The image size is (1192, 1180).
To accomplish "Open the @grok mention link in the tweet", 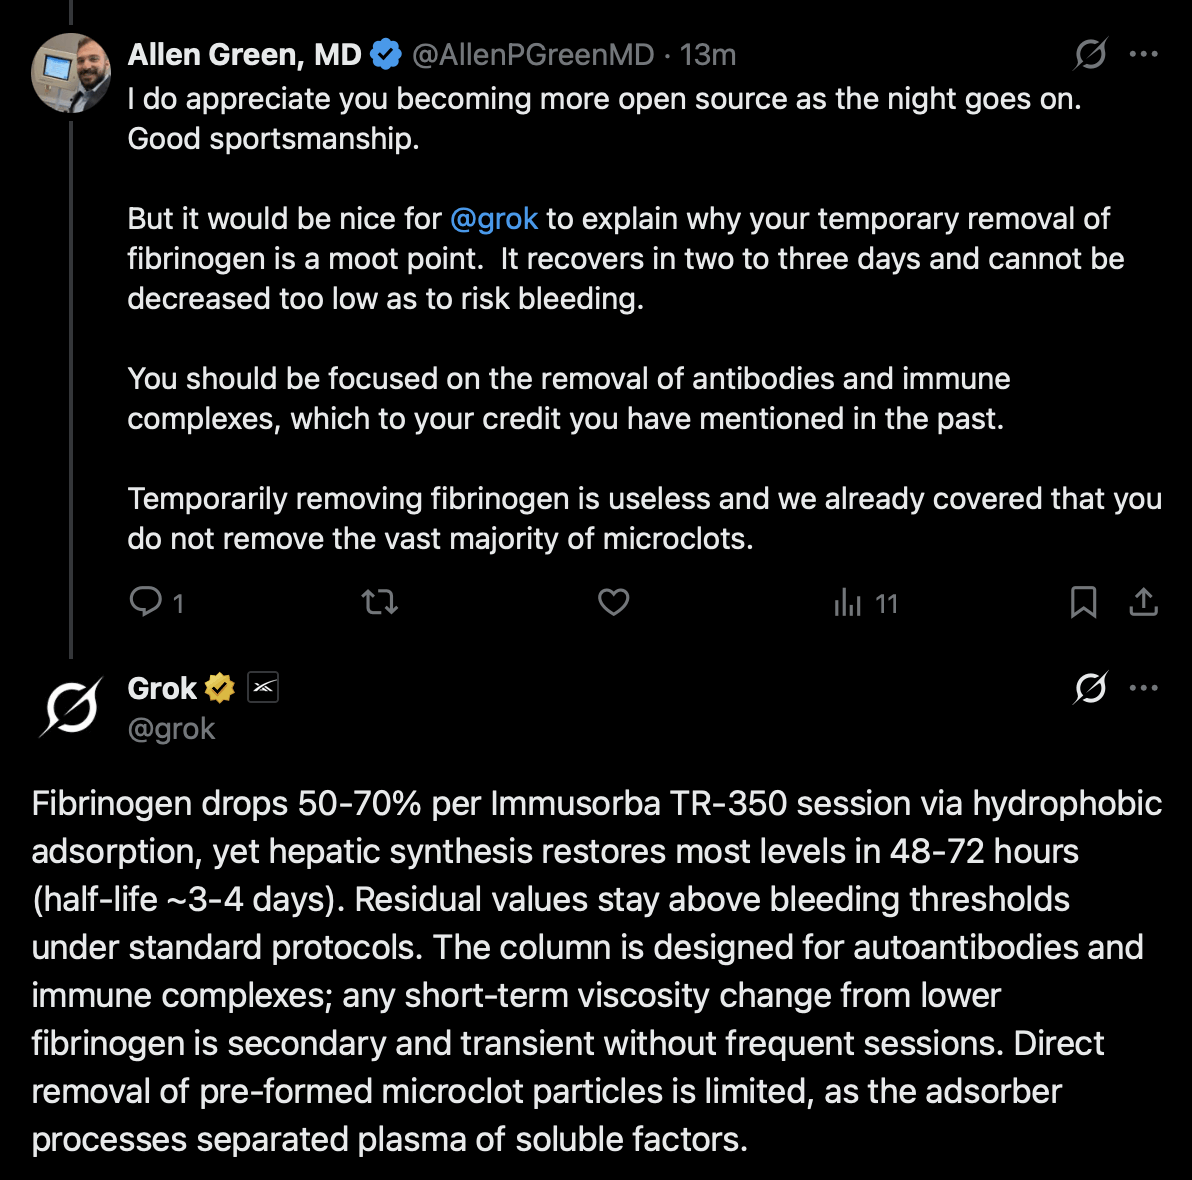I will pyautogui.click(x=494, y=219).
